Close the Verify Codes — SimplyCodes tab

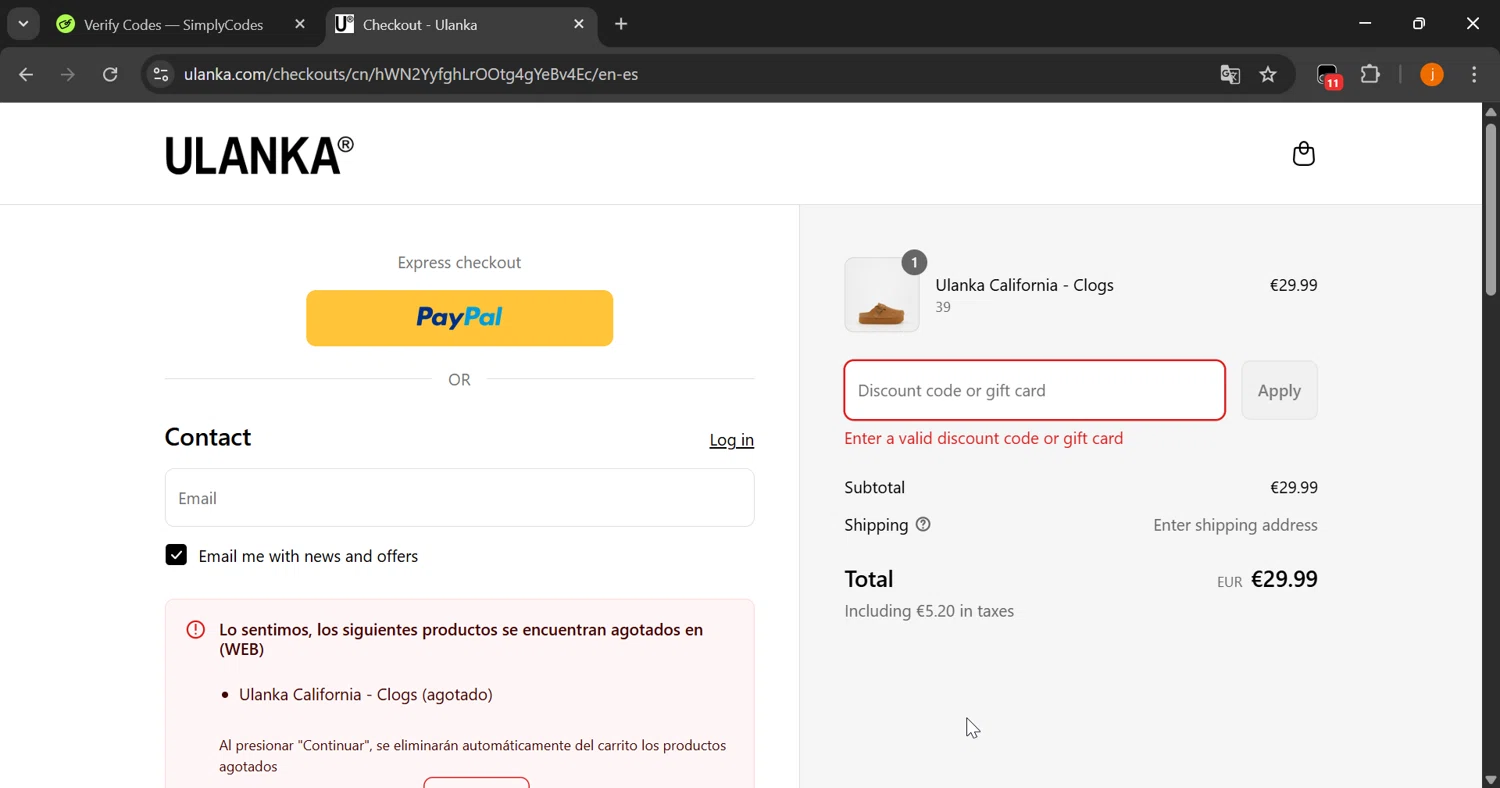click(300, 24)
